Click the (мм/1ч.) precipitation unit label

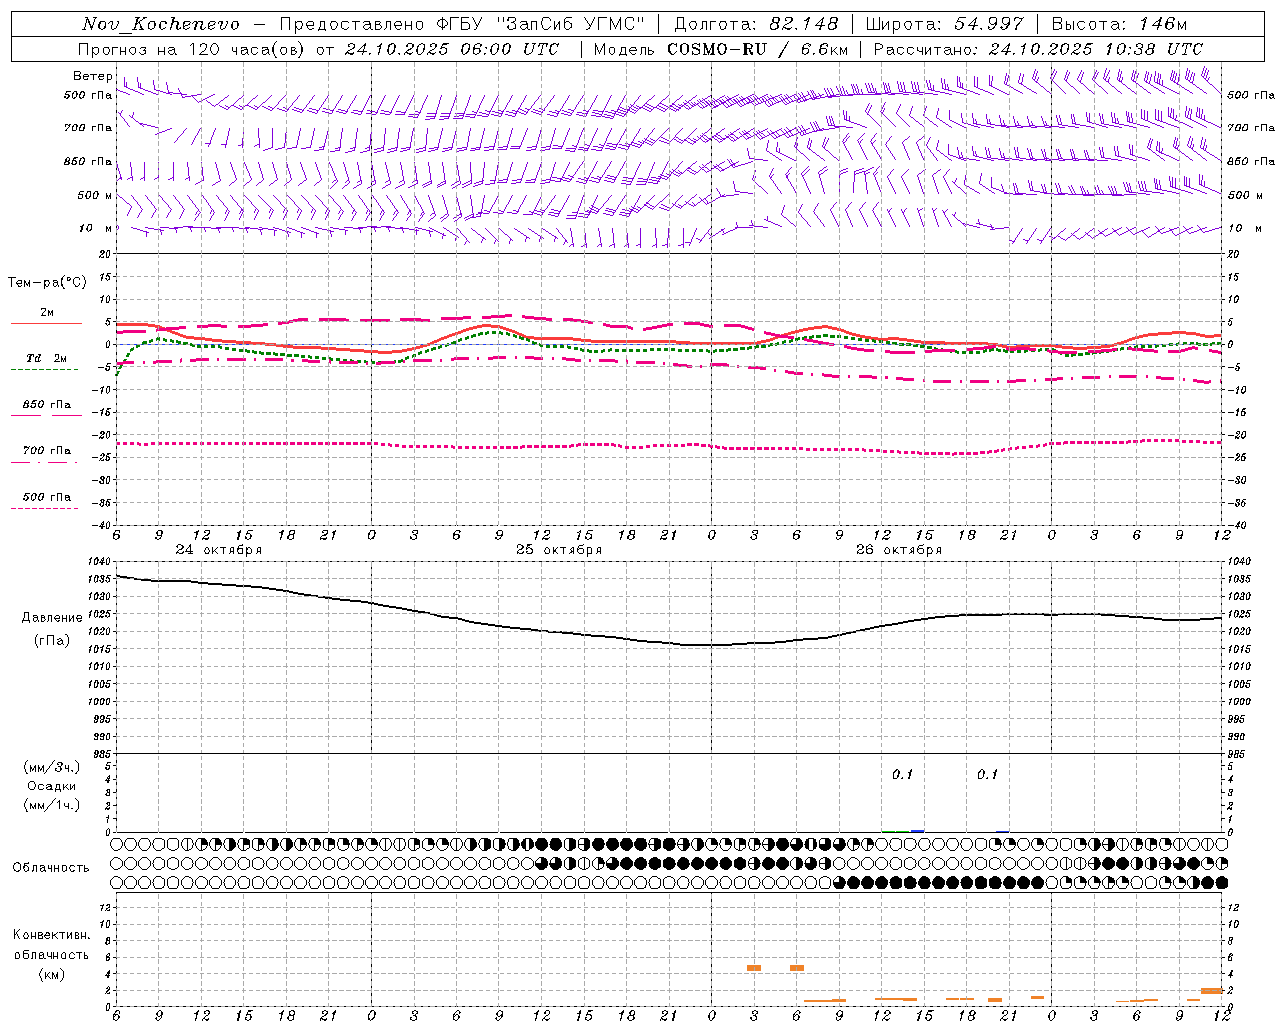pyautogui.click(x=52, y=806)
